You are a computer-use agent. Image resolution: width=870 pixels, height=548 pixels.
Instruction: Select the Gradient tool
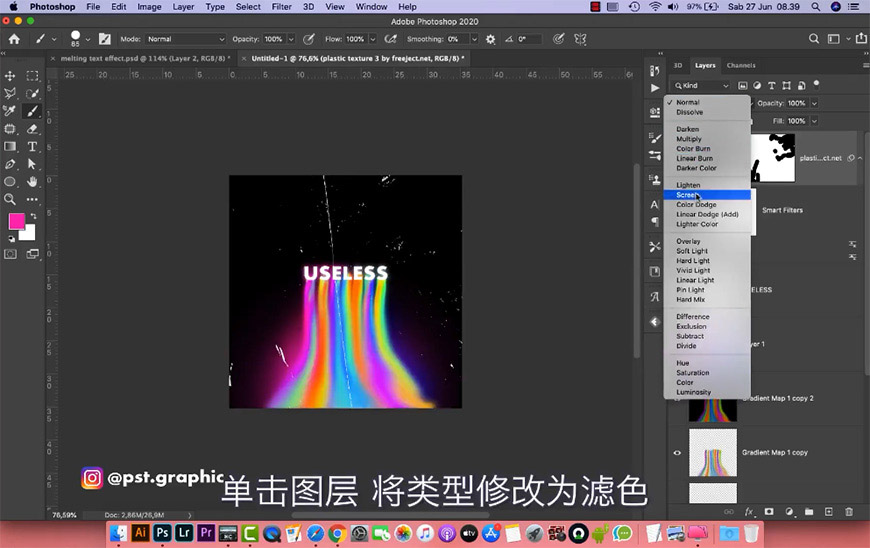(x=10, y=146)
